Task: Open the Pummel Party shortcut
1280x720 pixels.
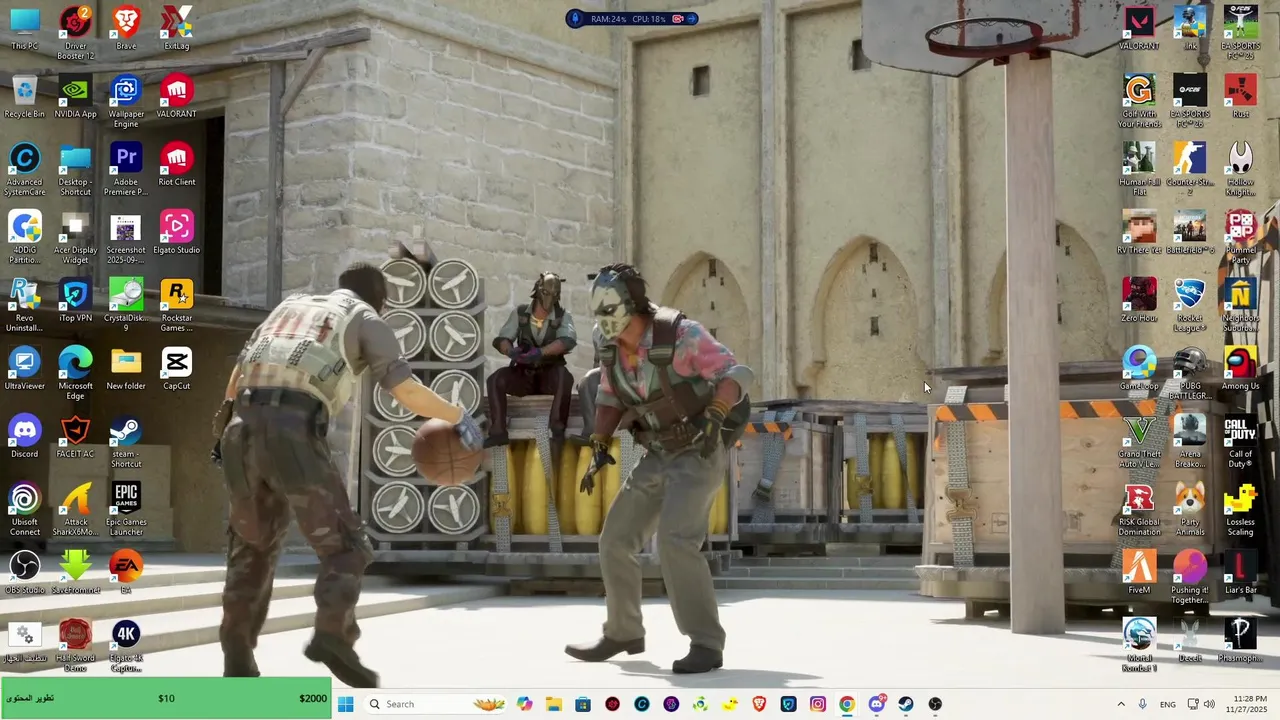Action: (x=1241, y=236)
